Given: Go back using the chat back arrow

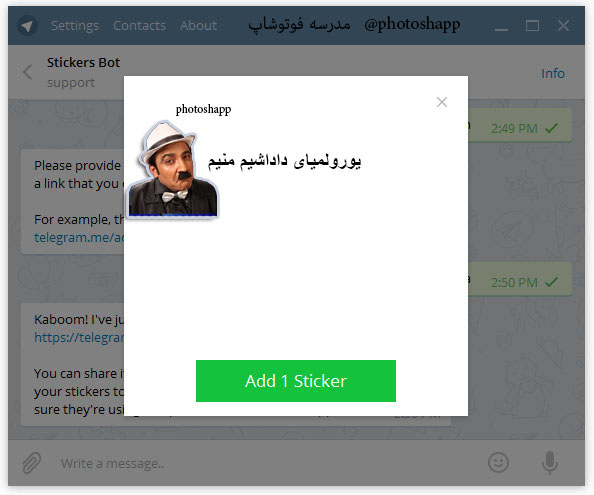Looking at the screenshot, I should (27, 72).
